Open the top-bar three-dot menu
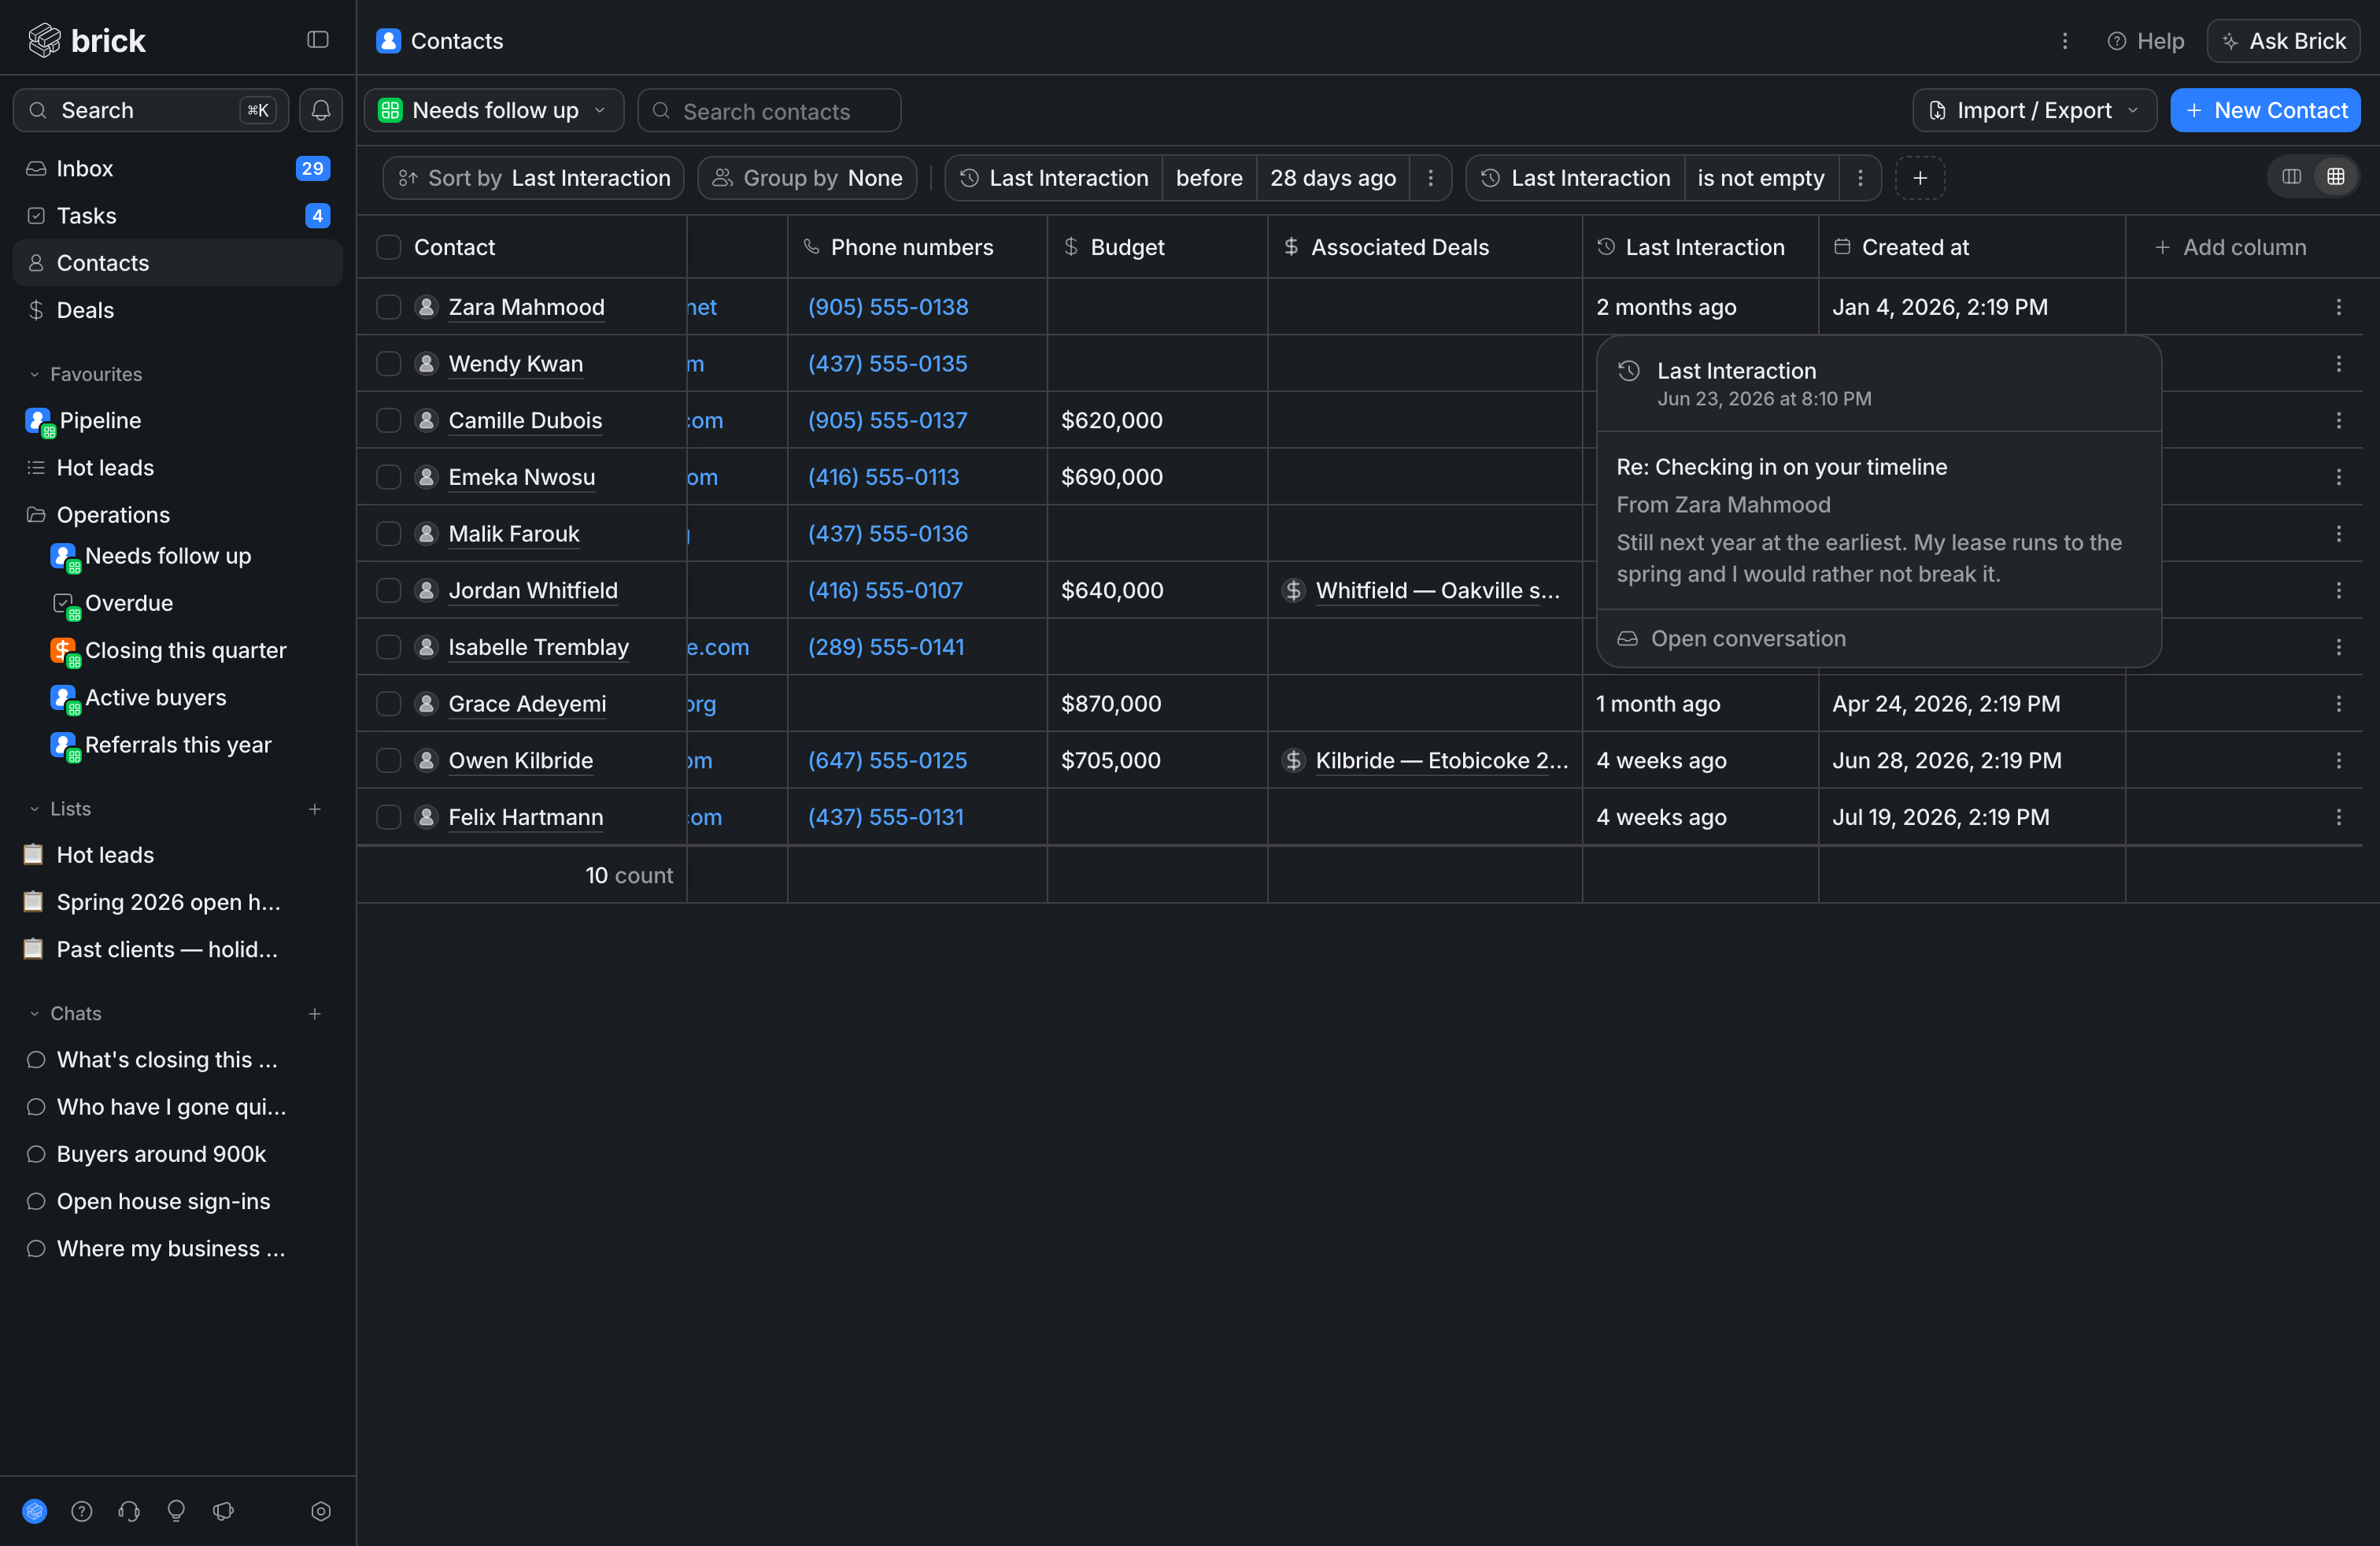2380x1546 pixels. [2065, 41]
